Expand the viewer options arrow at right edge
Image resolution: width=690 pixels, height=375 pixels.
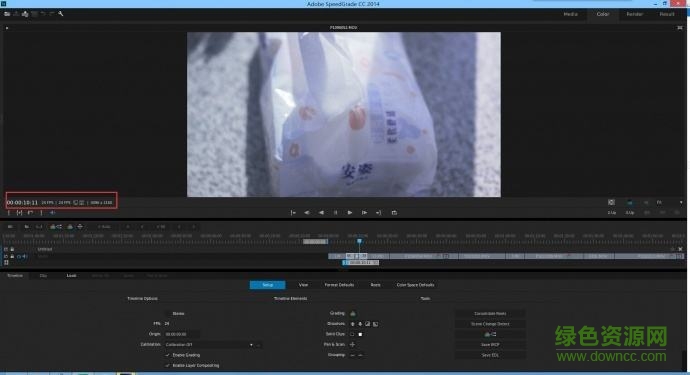pyautogui.click(x=681, y=202)
